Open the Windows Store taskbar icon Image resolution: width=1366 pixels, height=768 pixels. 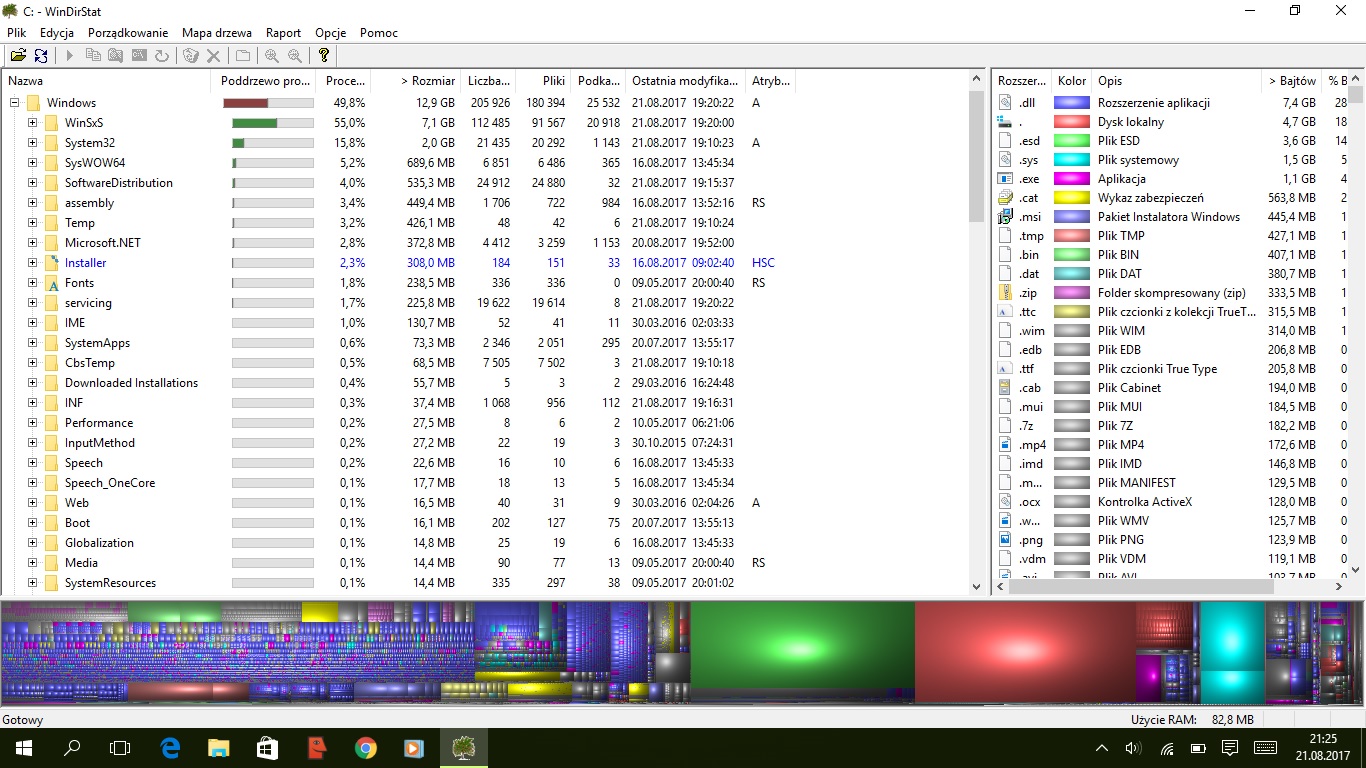tap(267, 747)
